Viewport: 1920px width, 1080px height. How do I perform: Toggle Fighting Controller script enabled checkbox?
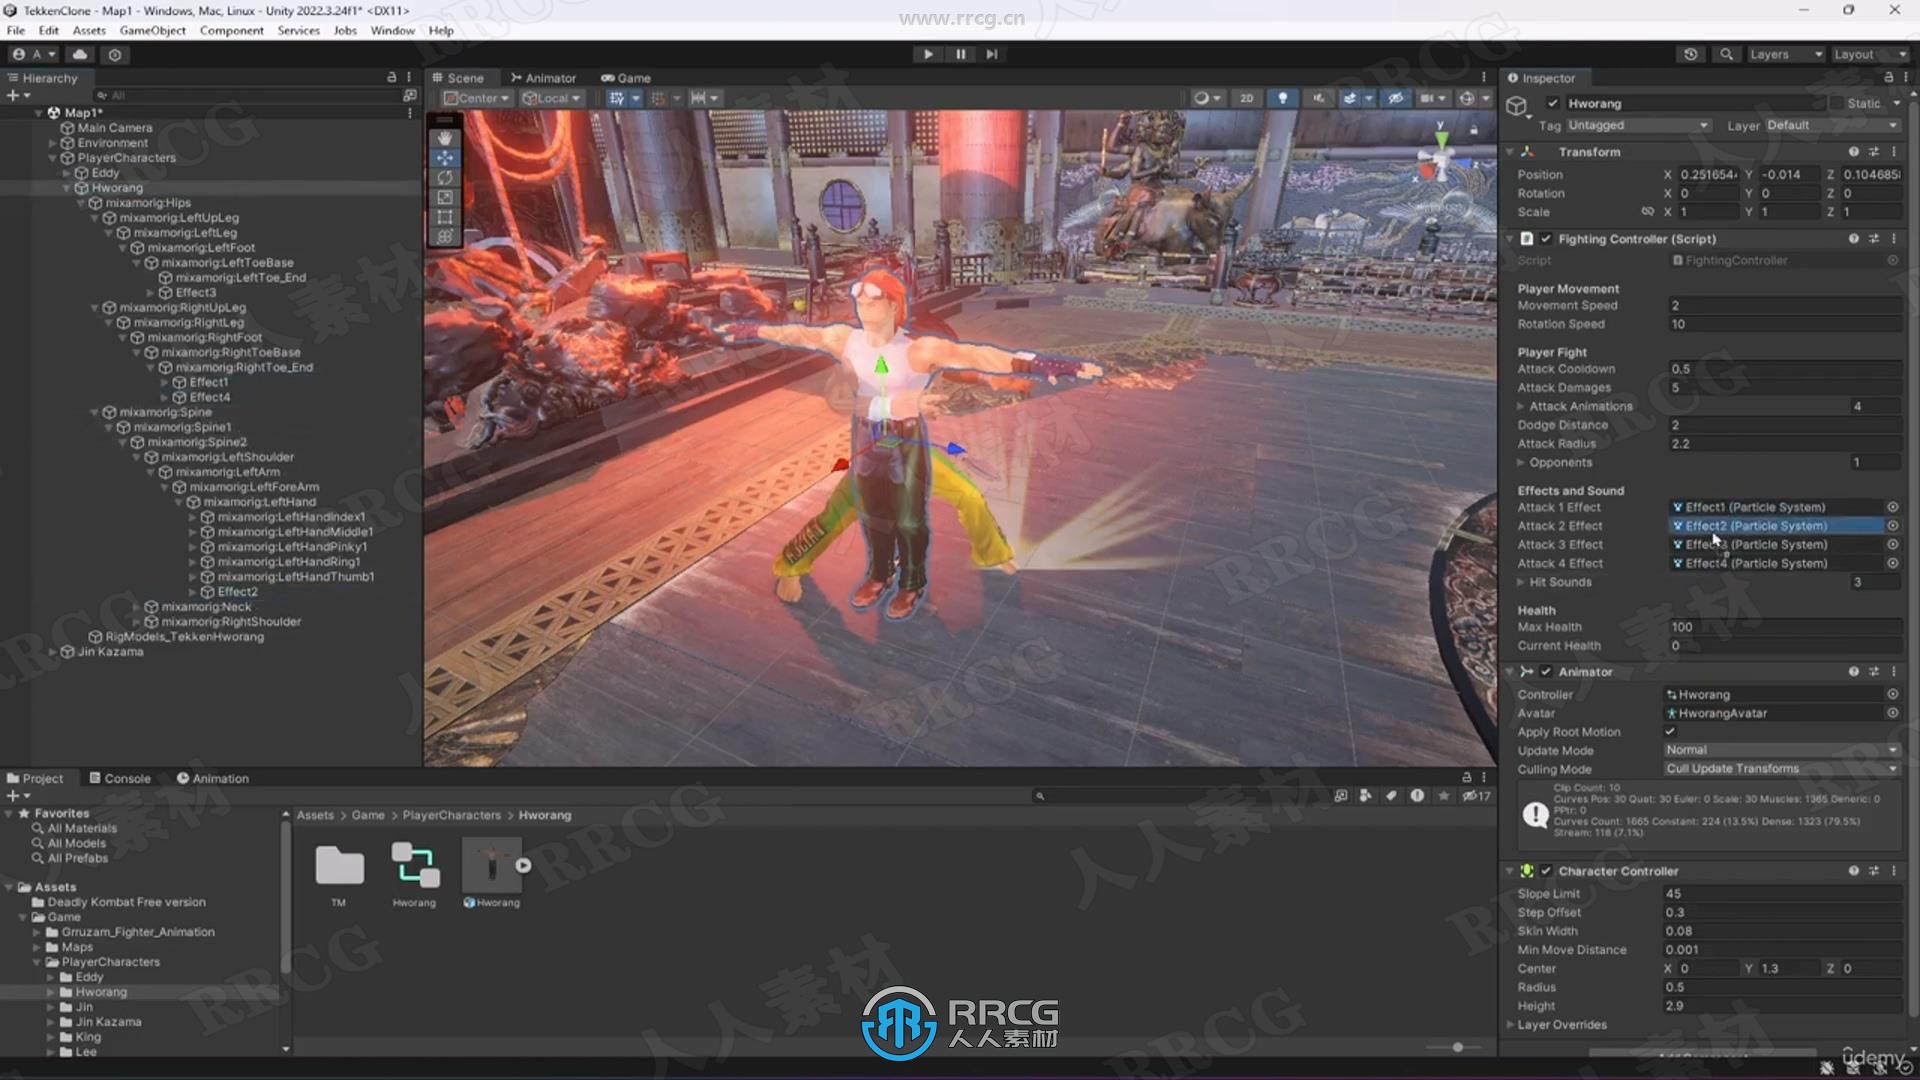(1546, 239)
